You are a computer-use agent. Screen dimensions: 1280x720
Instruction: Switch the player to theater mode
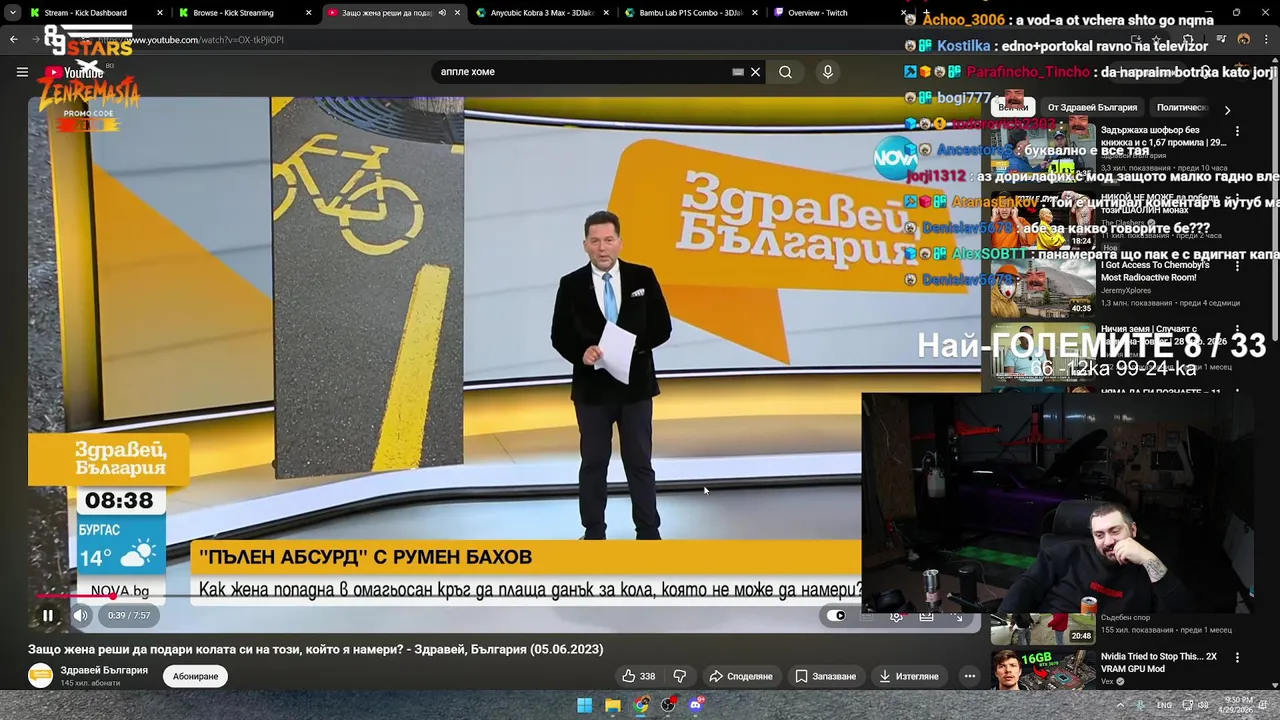point(927,616)
